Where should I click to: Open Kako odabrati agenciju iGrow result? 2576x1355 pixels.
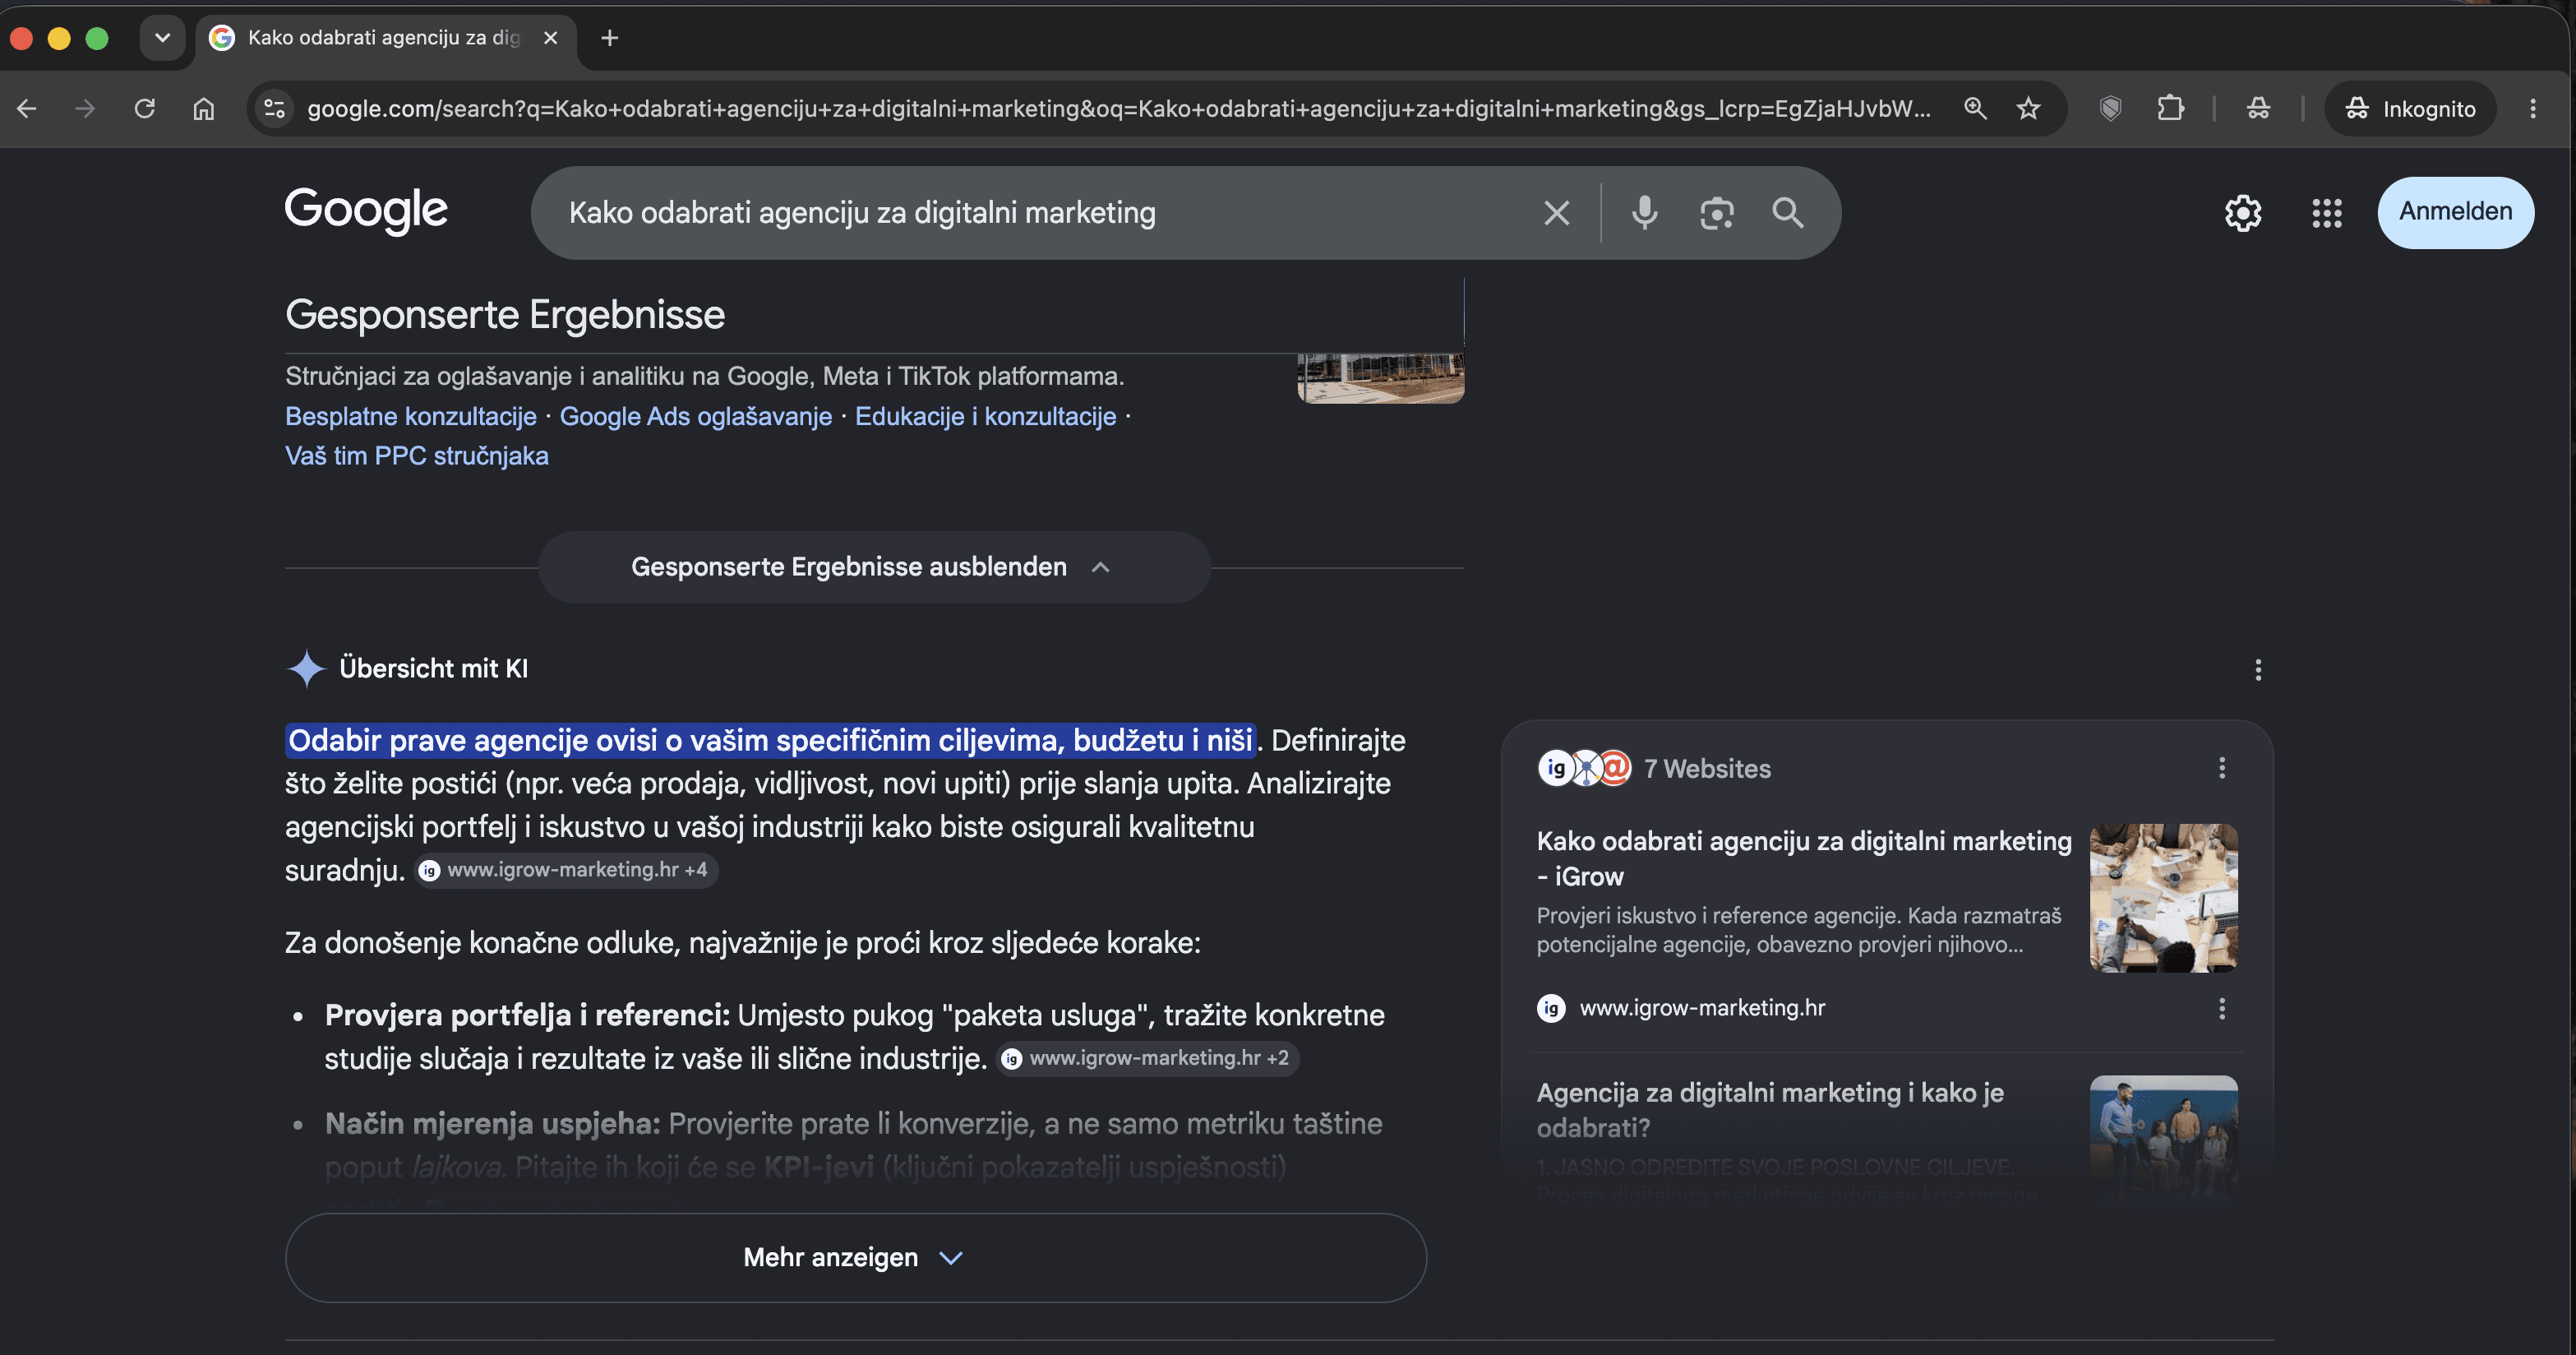pyautogui.click(x=1804, y=859)
